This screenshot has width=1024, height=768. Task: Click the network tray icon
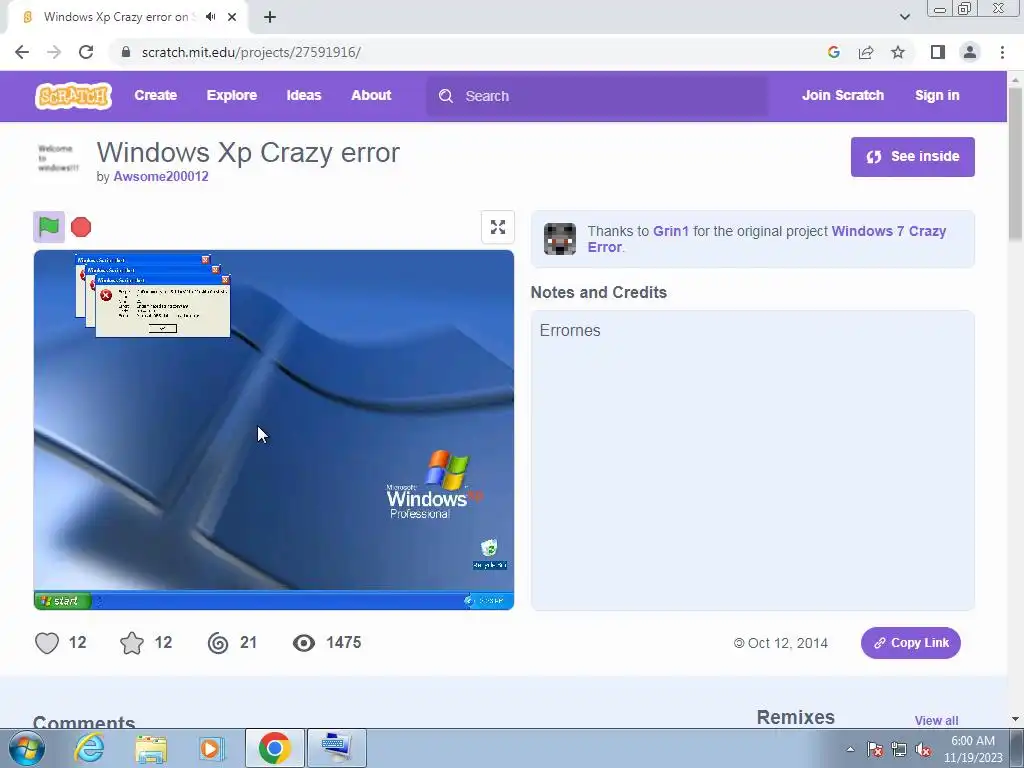[899, 749]
